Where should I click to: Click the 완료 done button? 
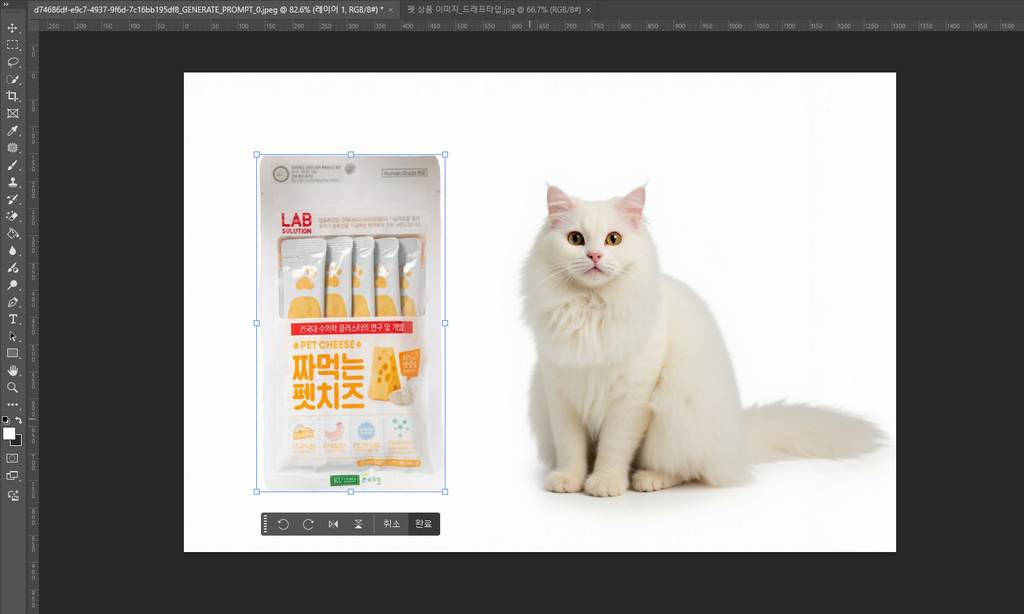(423, 524)
